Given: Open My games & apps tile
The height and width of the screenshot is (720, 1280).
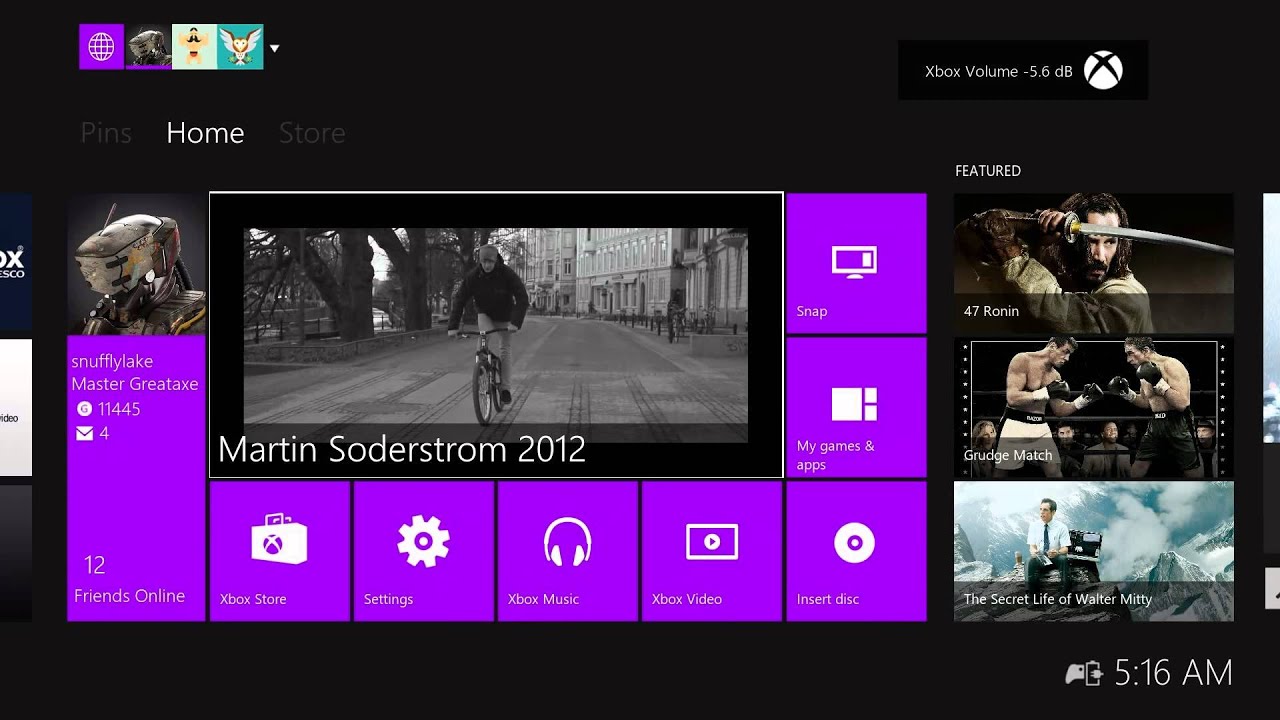Looking at the screenshot, I should point(856,407).
